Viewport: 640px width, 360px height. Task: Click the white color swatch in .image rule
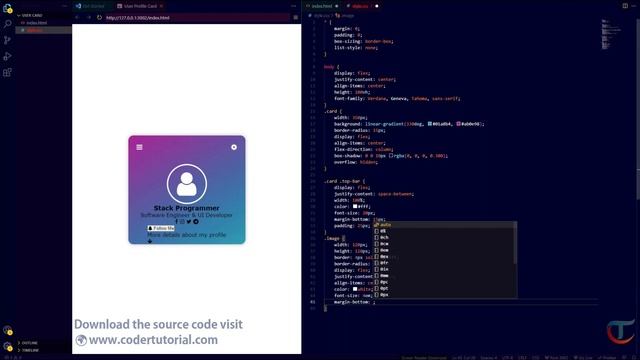point(355,289)
